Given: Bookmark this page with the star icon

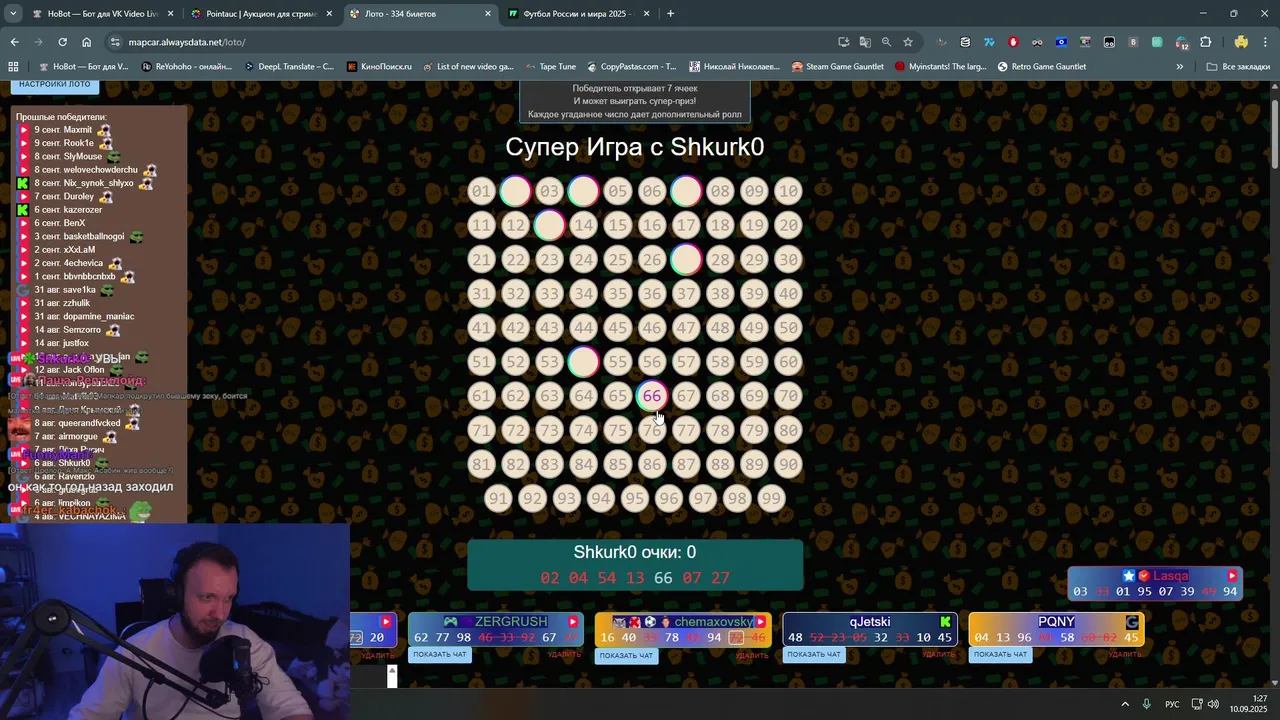Looking at the screenshot, I should (908, 42).
